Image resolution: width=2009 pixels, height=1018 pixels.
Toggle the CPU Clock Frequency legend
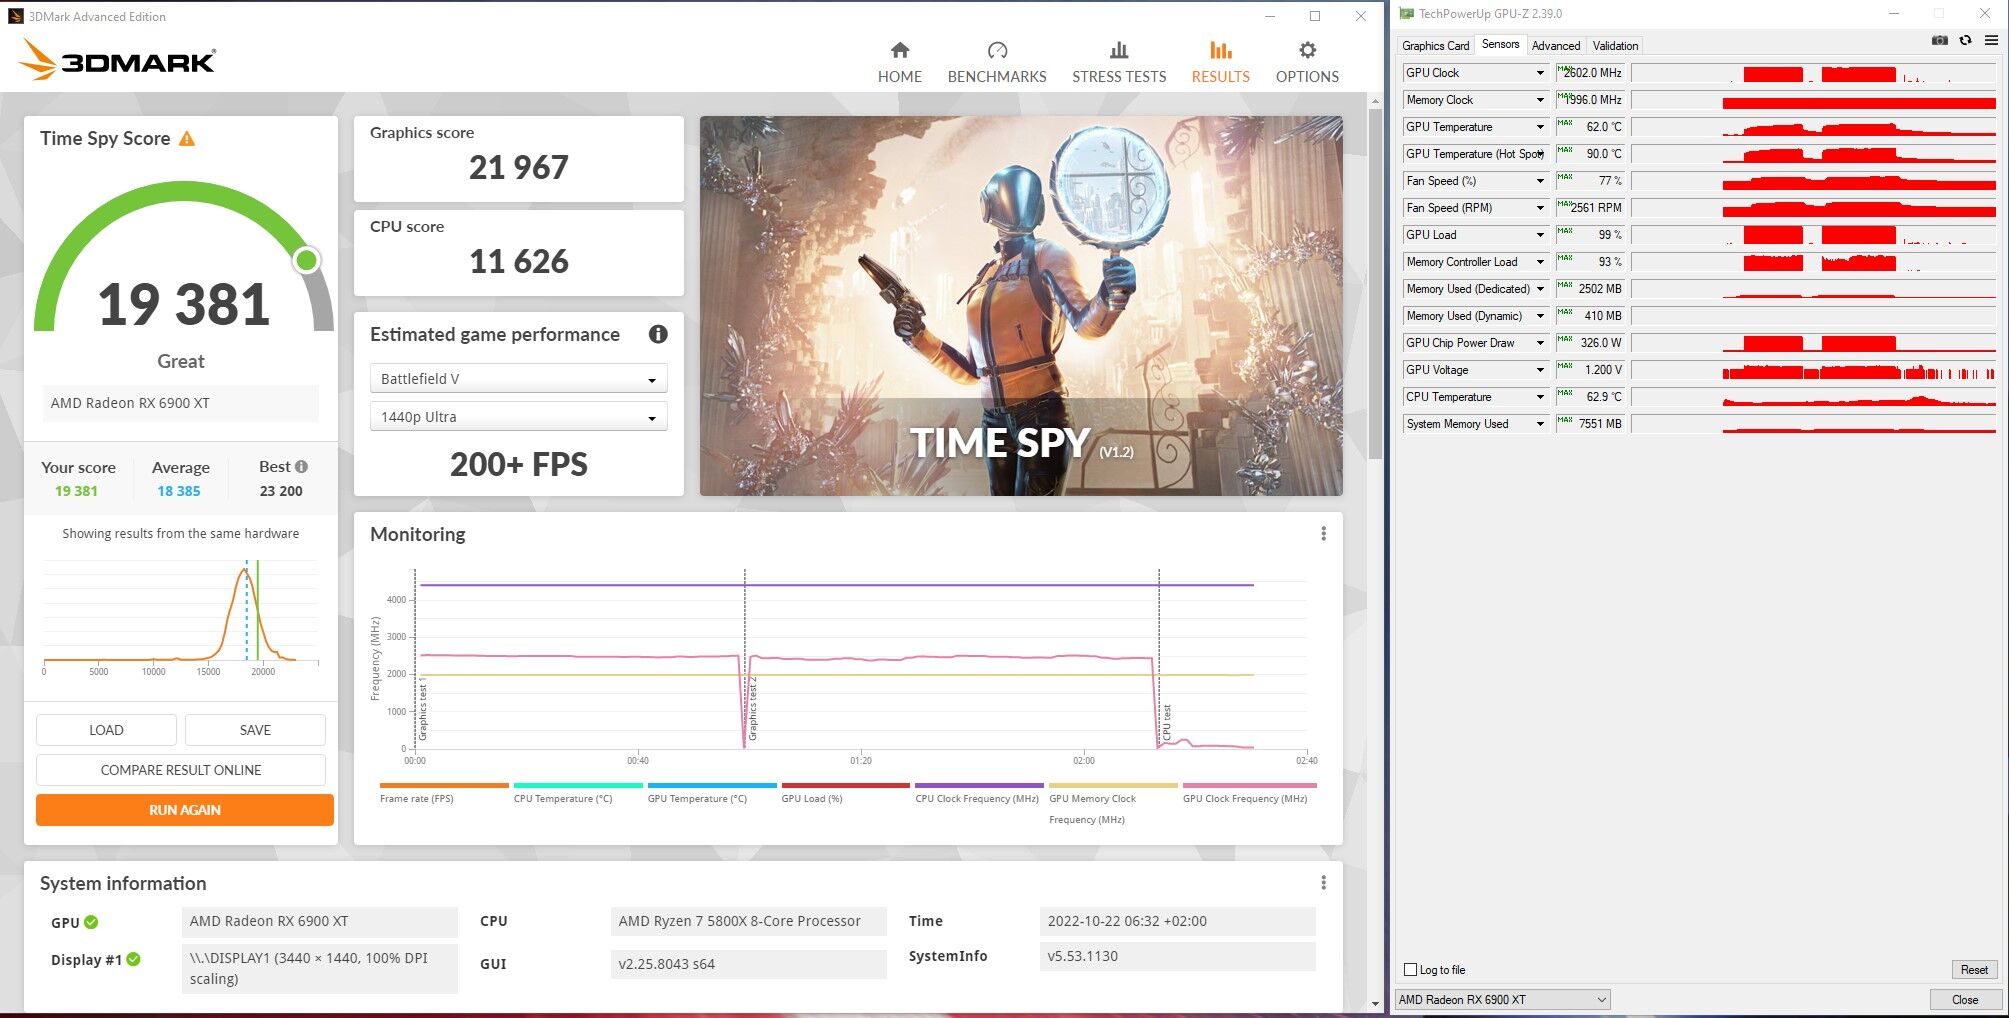coord(979,794)
